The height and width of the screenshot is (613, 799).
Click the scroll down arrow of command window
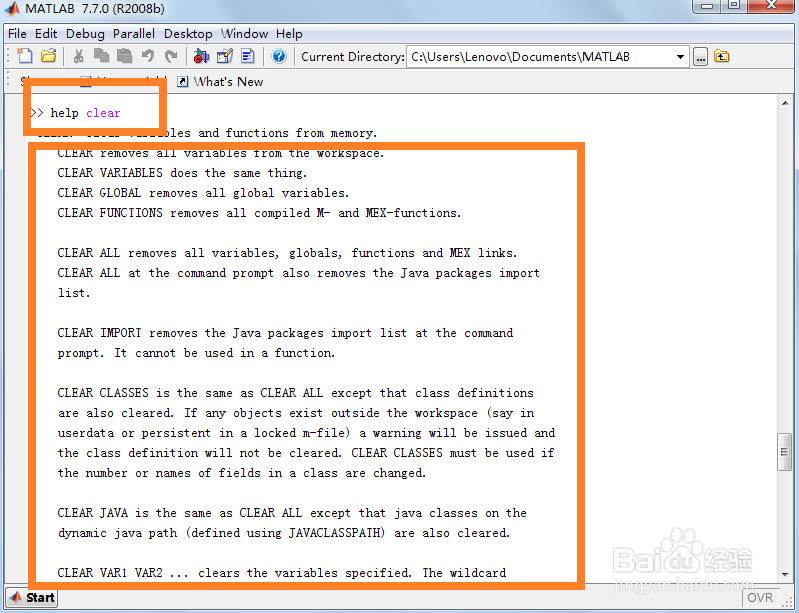(x=784, y=574)
